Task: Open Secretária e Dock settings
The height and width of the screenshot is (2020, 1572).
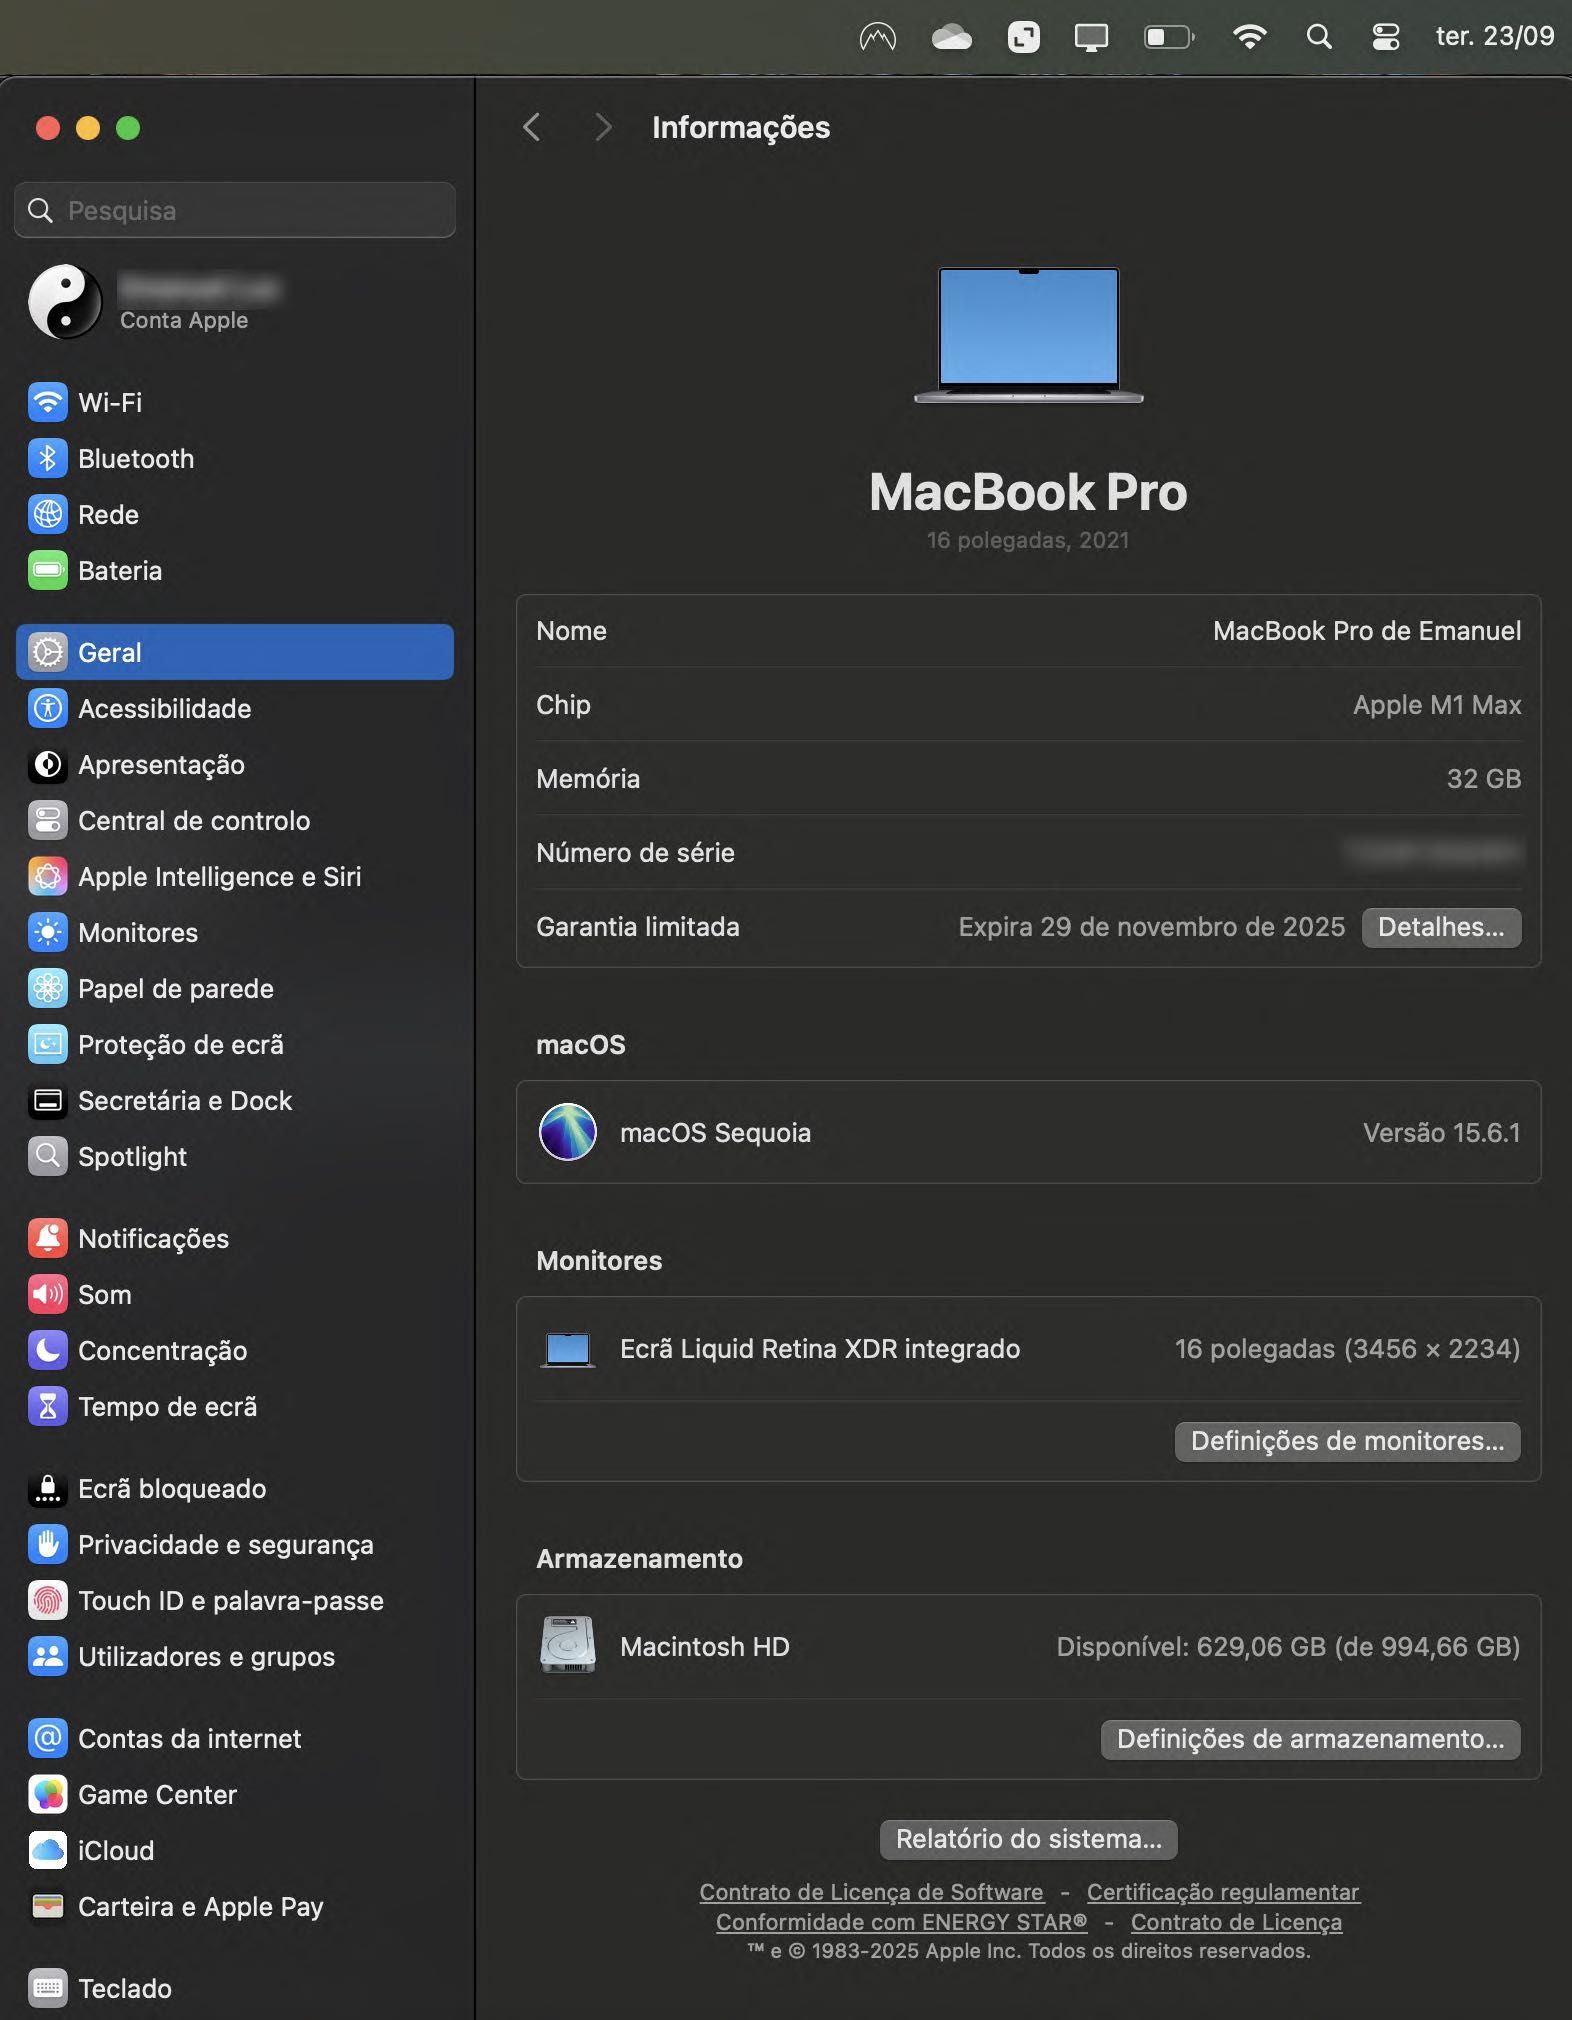Action: point(235,1100)
